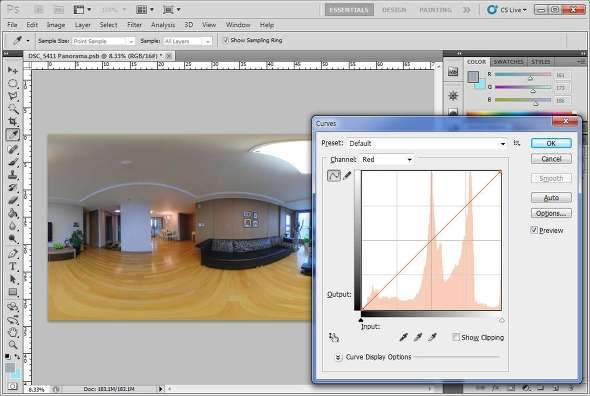Select the Zoom tool in toolbox
This screenshot has height=396, width=590.
point(12,345)
